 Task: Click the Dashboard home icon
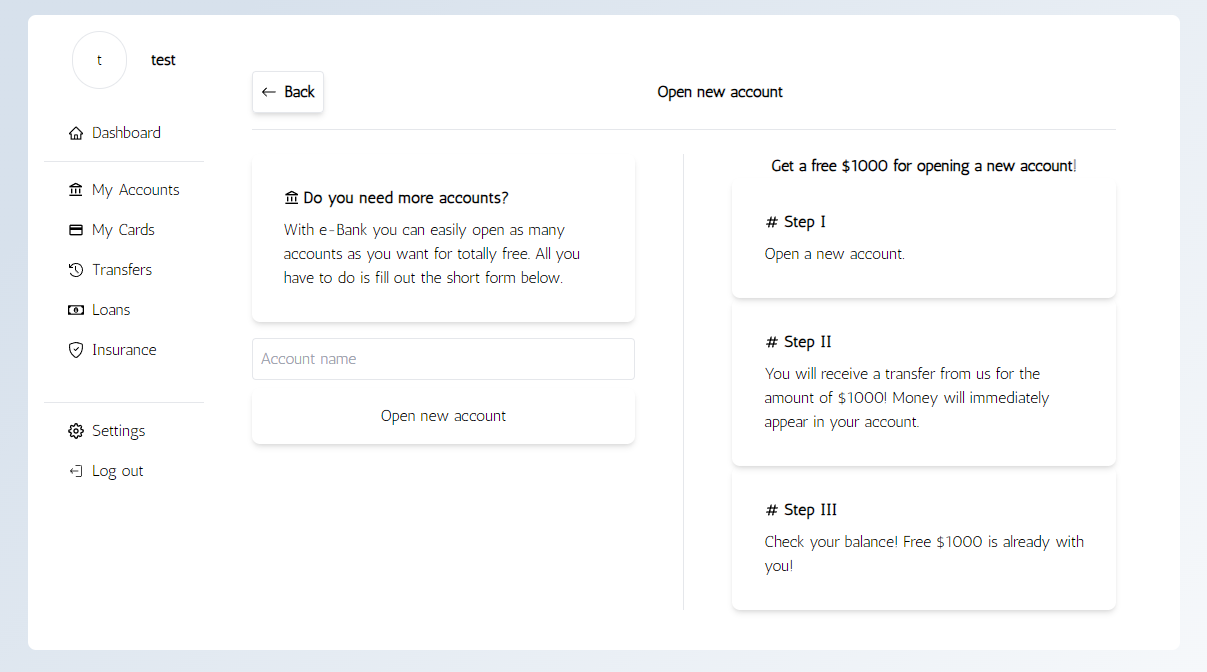click(x=75, y=132)
